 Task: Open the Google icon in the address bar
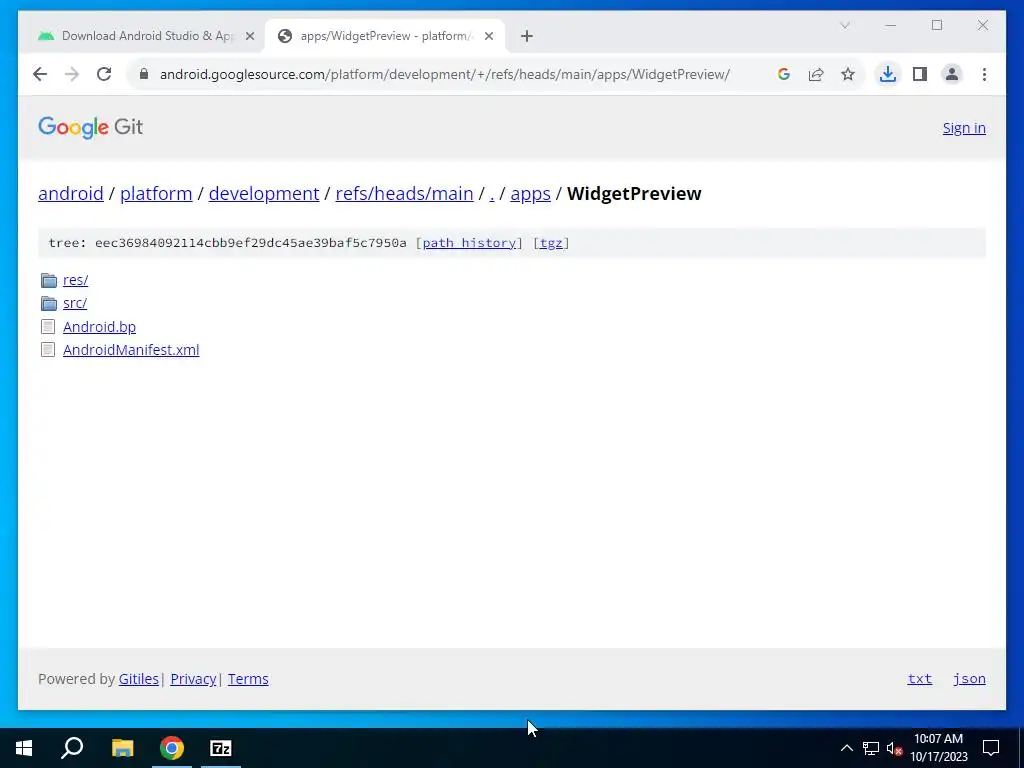[784, 74]
